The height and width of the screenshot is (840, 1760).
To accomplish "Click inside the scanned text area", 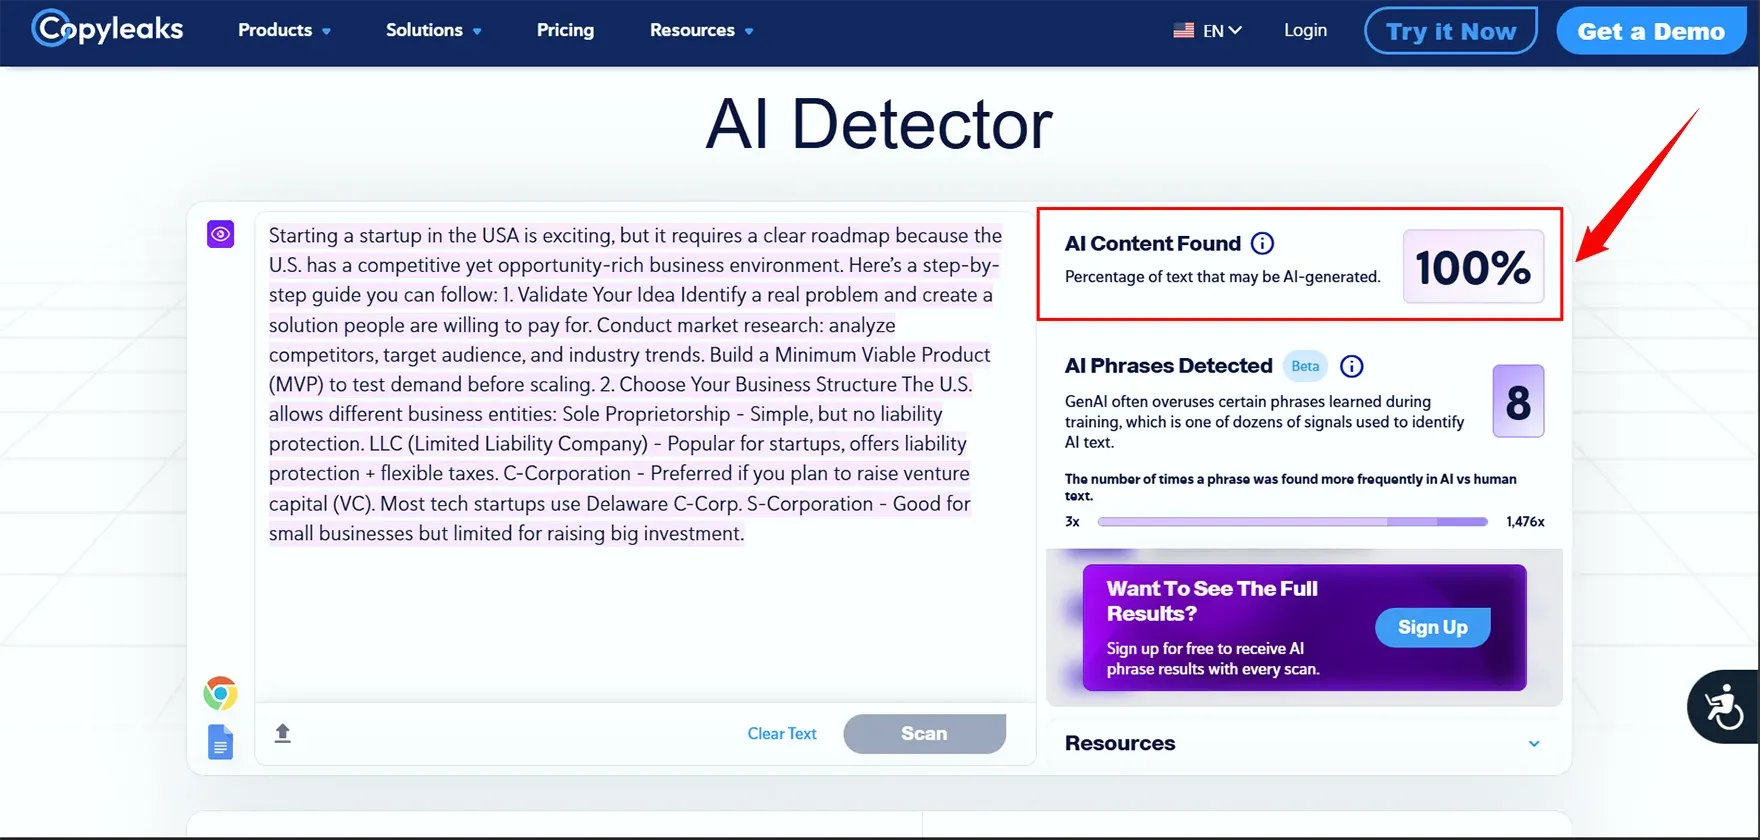I will coord(640,620).
